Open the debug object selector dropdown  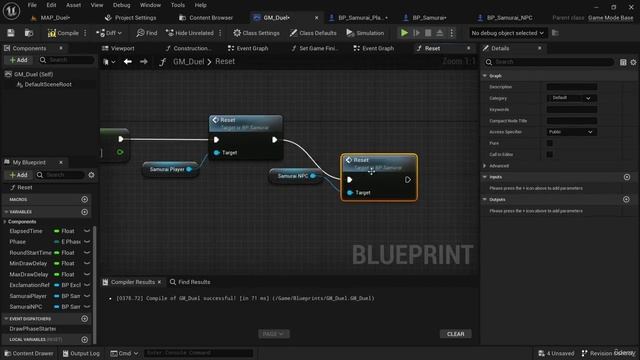(x=507, y=33)
